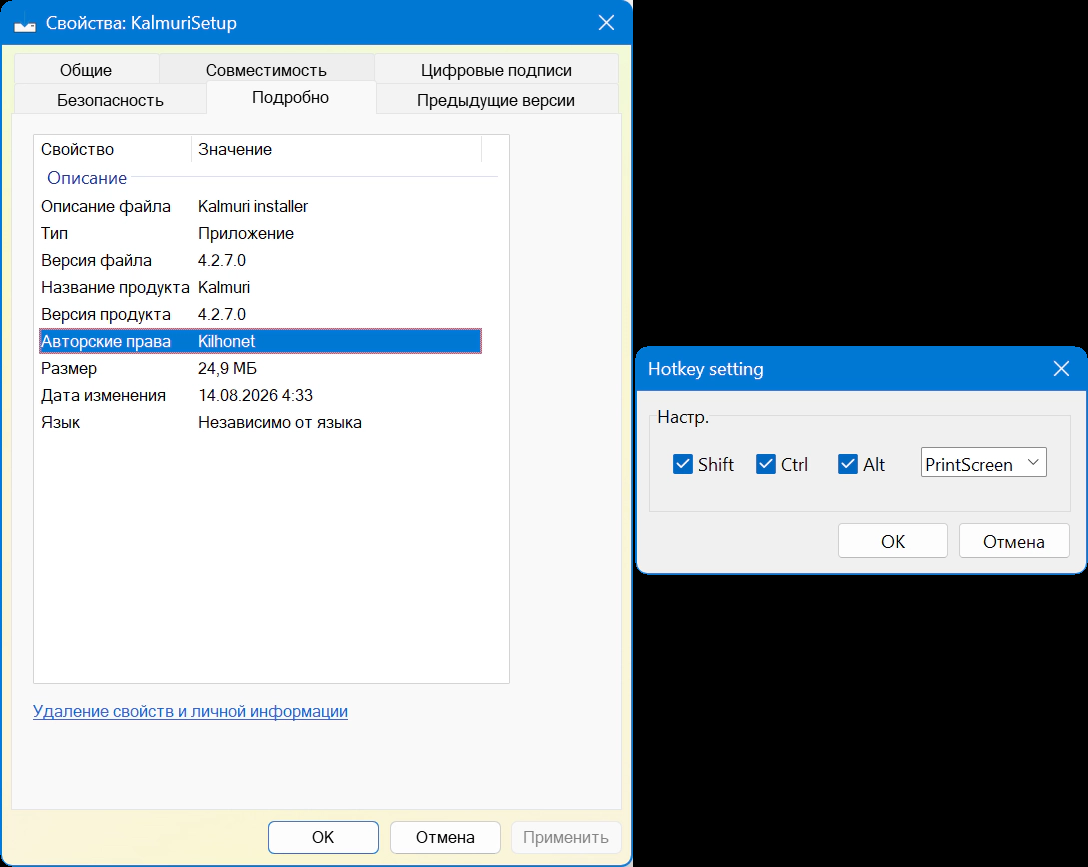Screen dimensions: 1088x867
Task: Select the Описание файла row
Action: tap(260, 206)
